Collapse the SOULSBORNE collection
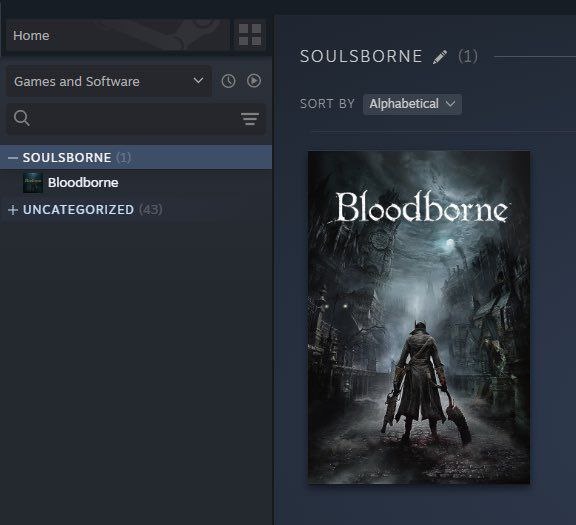 13,158
